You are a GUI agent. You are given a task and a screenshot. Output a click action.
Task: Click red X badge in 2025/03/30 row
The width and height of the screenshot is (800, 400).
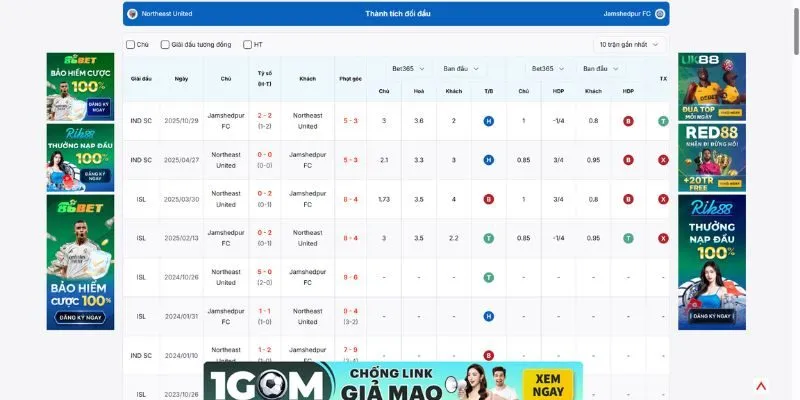coord(663,199)
